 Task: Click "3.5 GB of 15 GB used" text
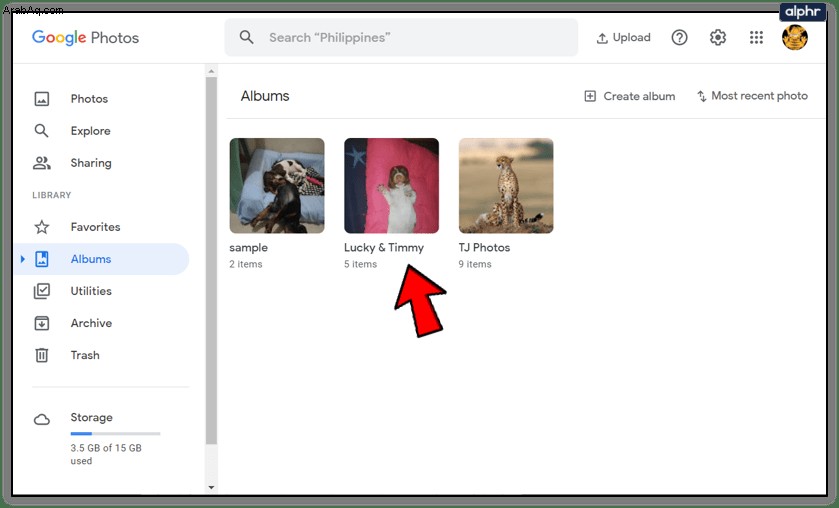pos(106,454)
